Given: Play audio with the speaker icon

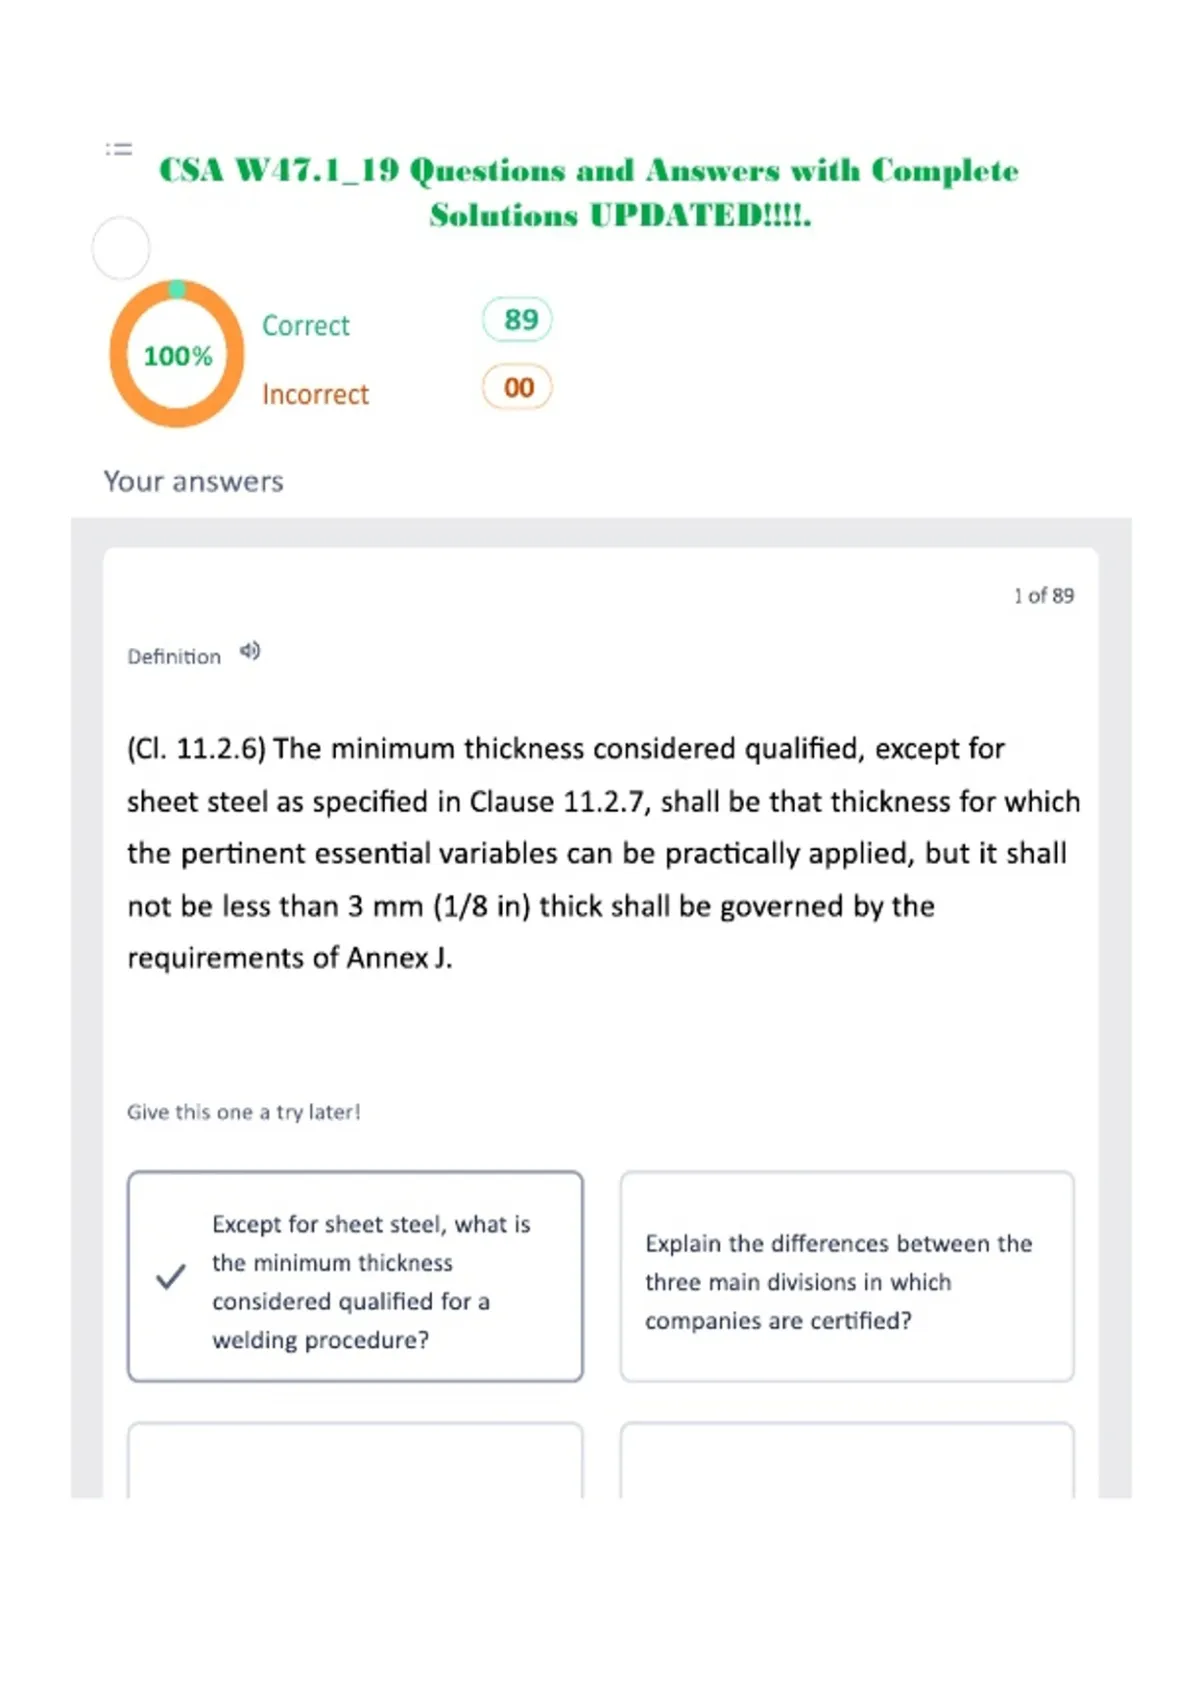Looking at the screenshot, I should pyautogui.click(x=250, y=652).
